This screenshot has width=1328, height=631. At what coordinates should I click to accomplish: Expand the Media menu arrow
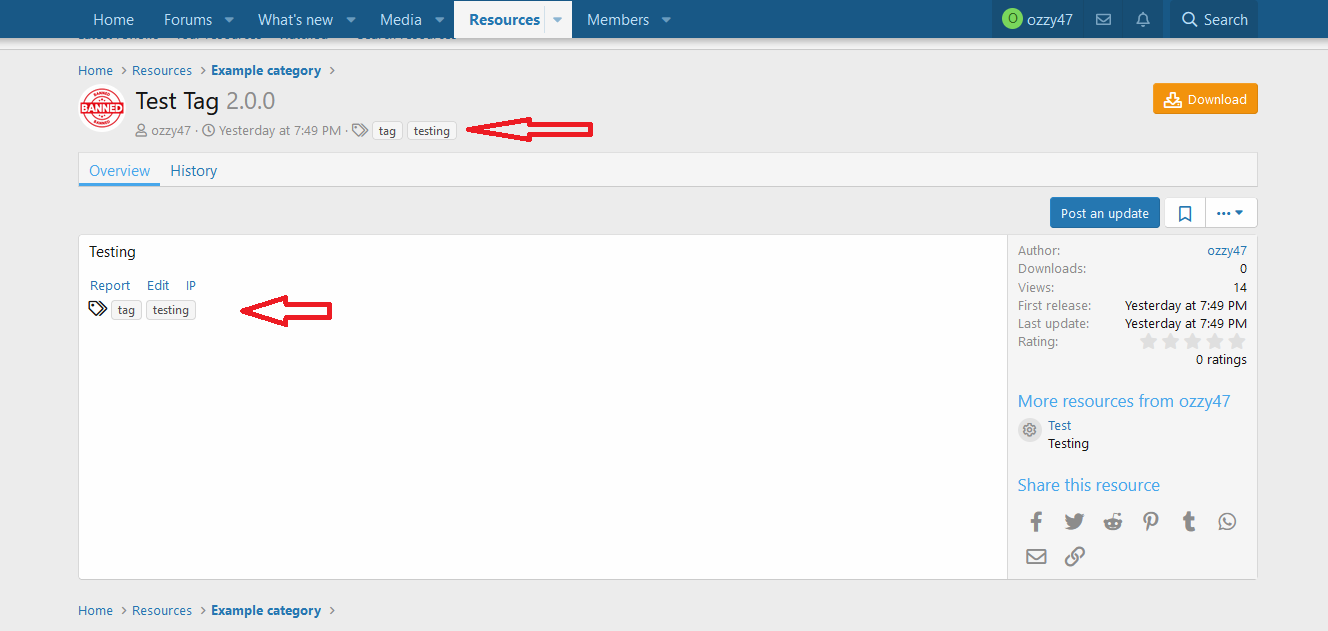(439, 20)
